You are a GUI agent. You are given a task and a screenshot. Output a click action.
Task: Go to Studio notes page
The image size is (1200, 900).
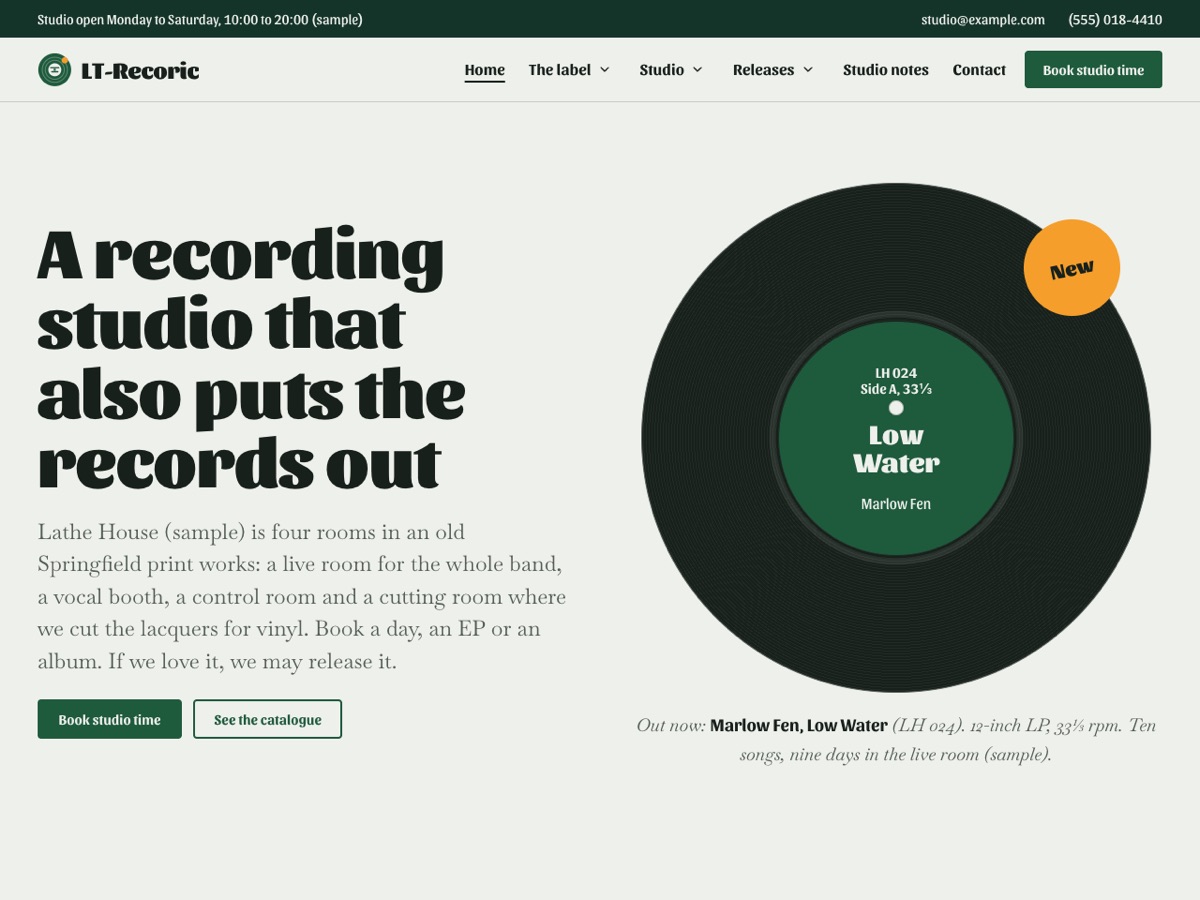[x=886, y=70]
